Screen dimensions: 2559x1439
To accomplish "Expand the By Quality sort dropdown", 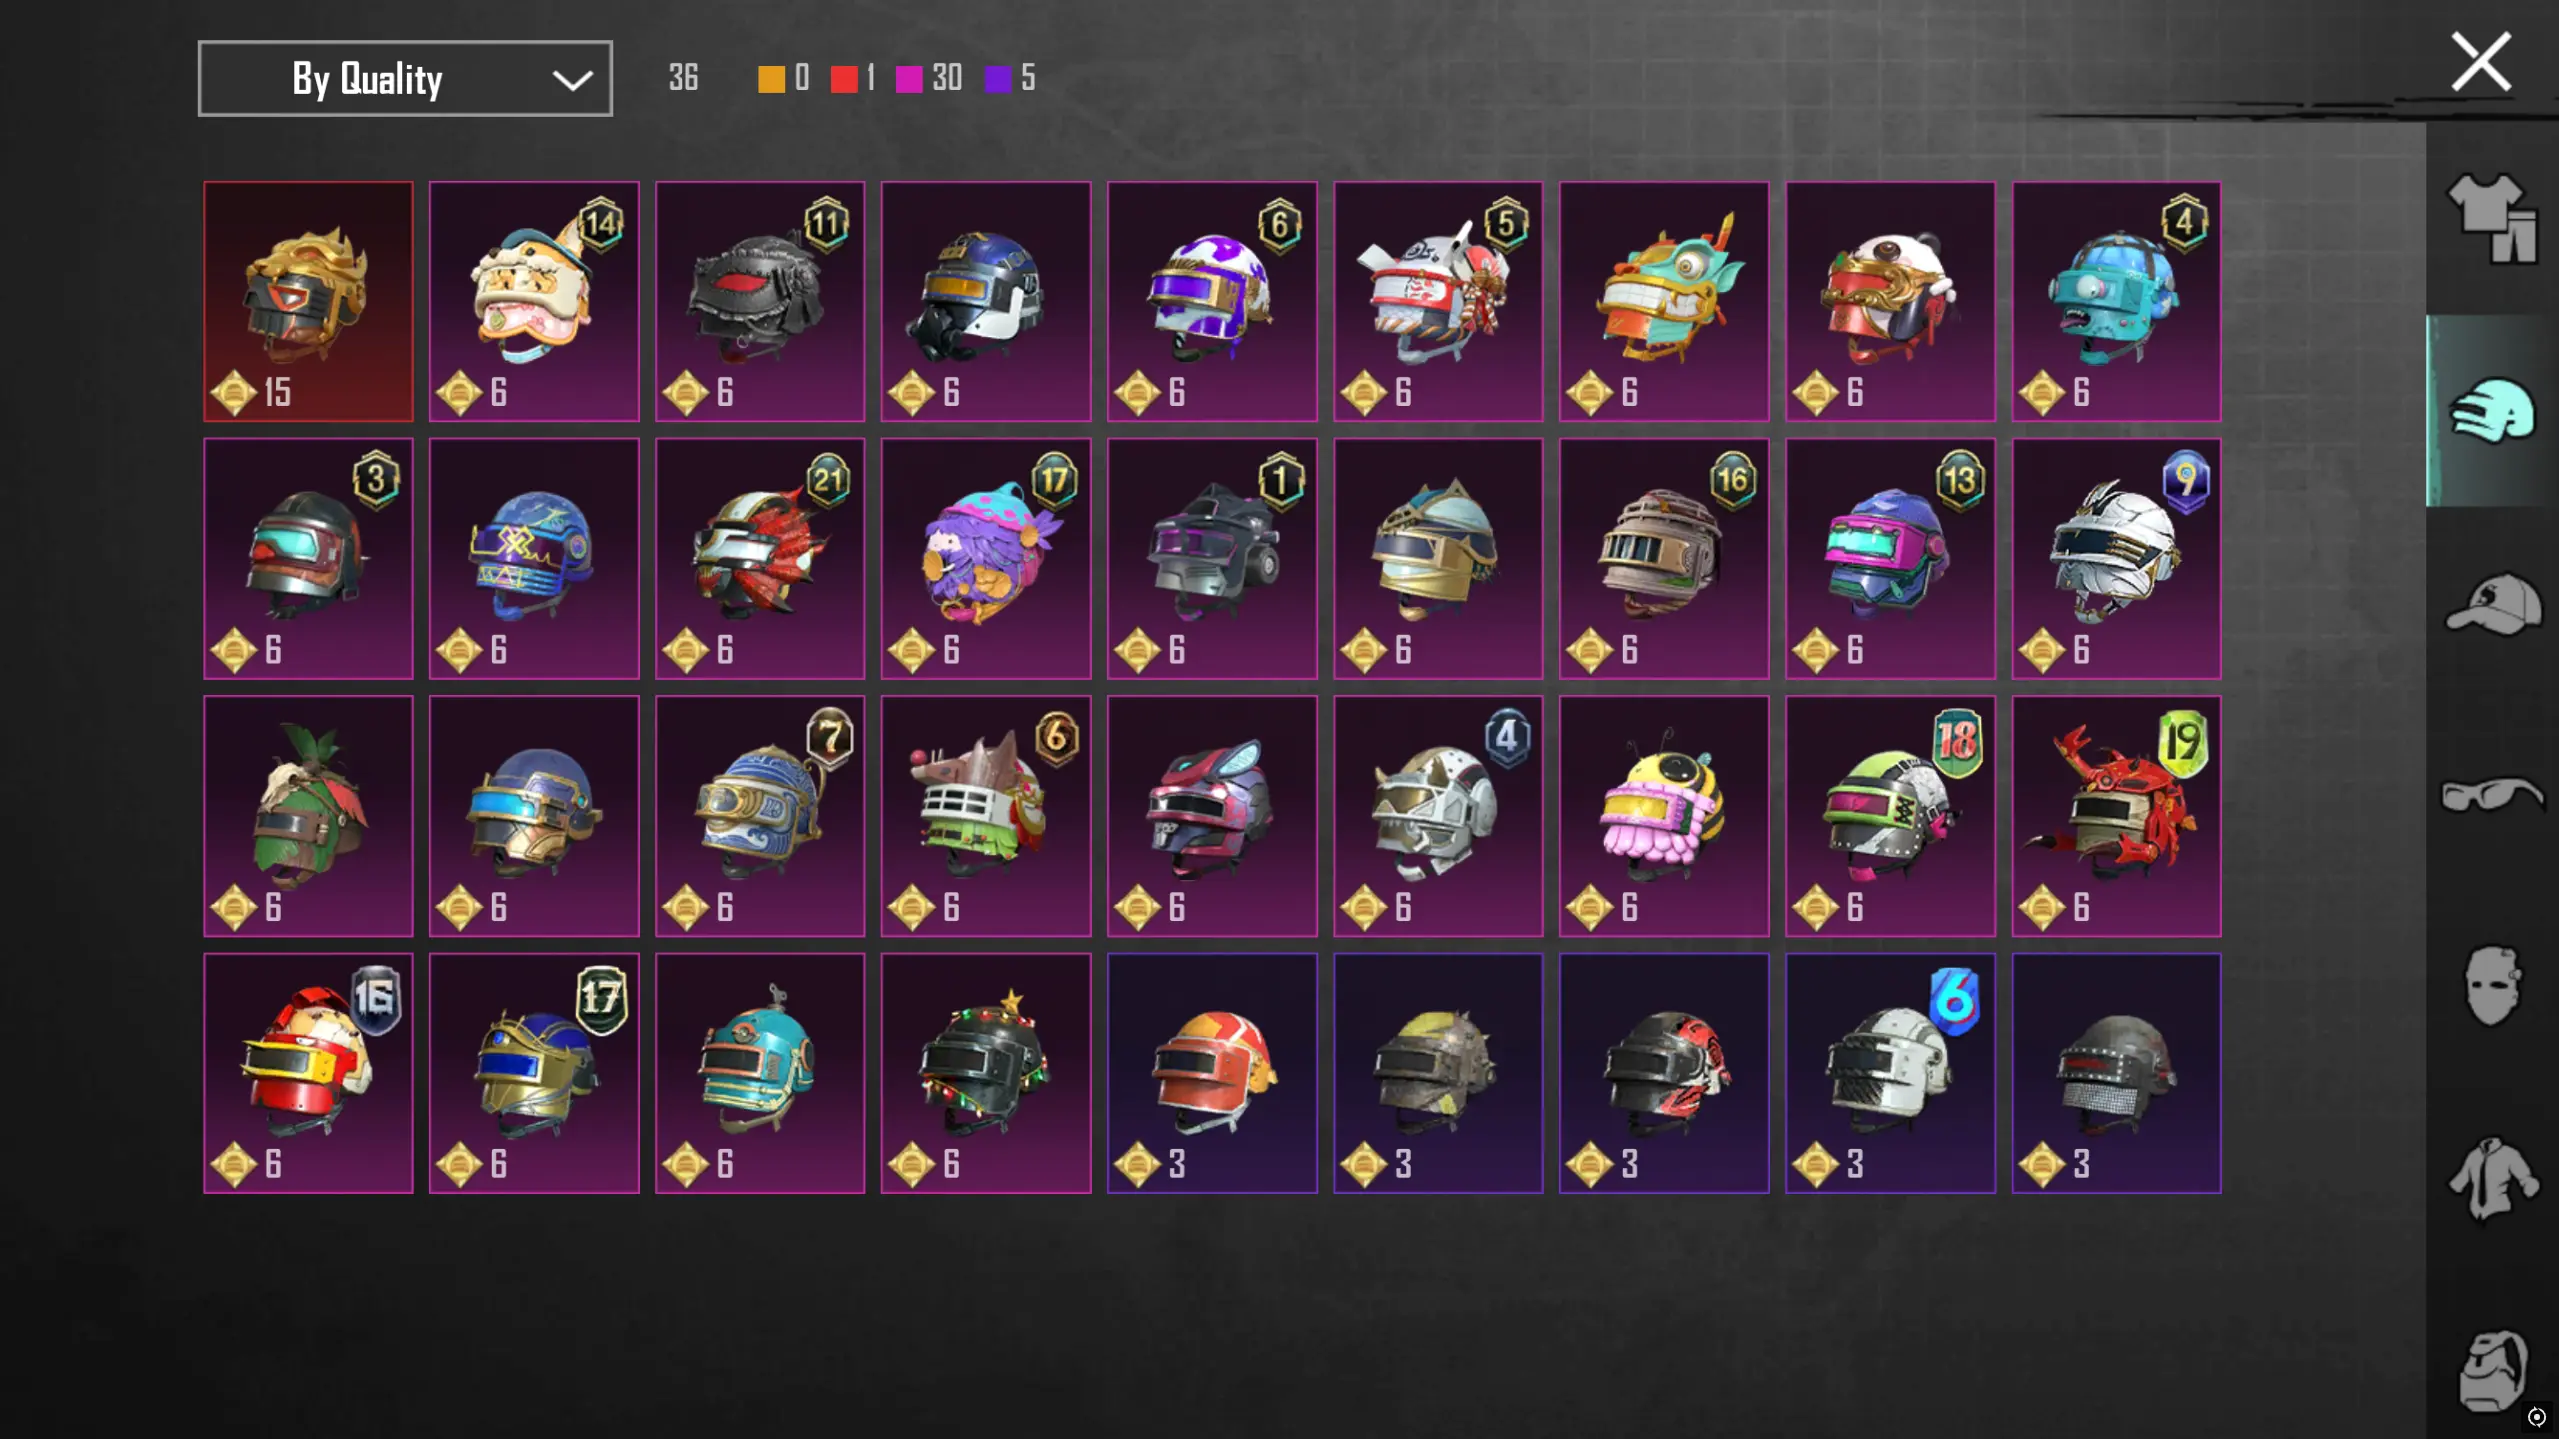I will 405,78.
